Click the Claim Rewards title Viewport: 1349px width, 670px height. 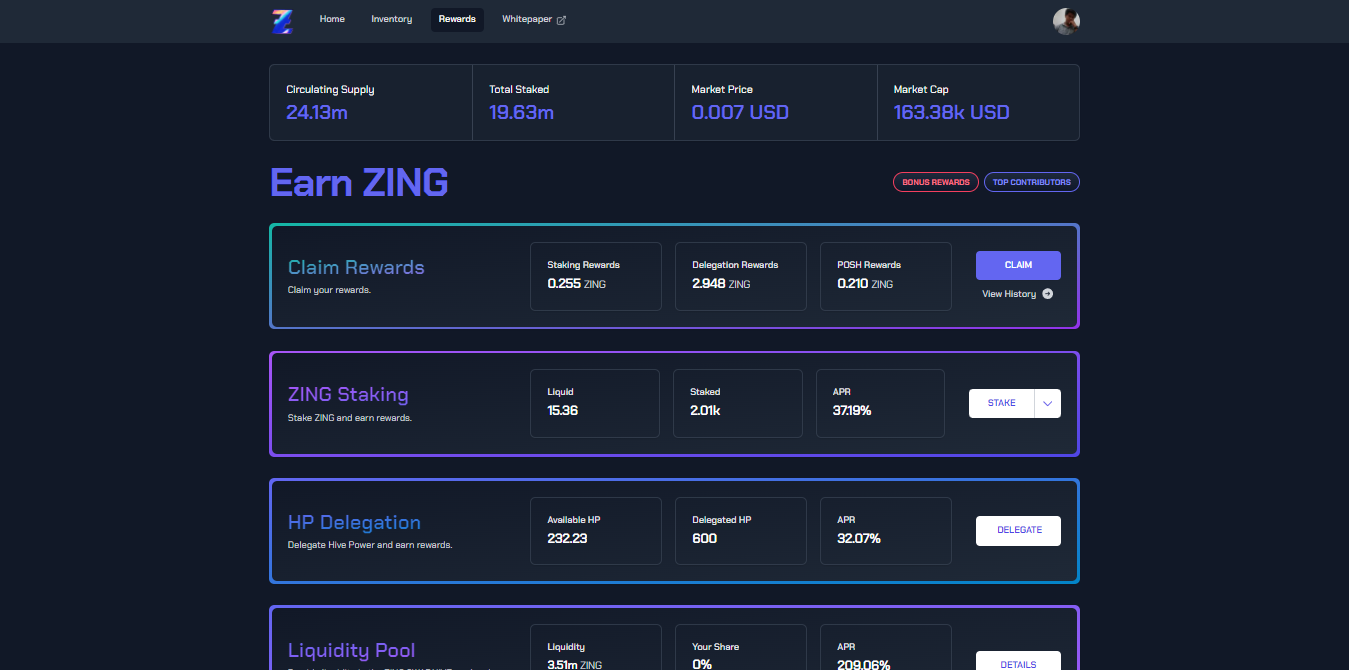[x=356, y=267]
